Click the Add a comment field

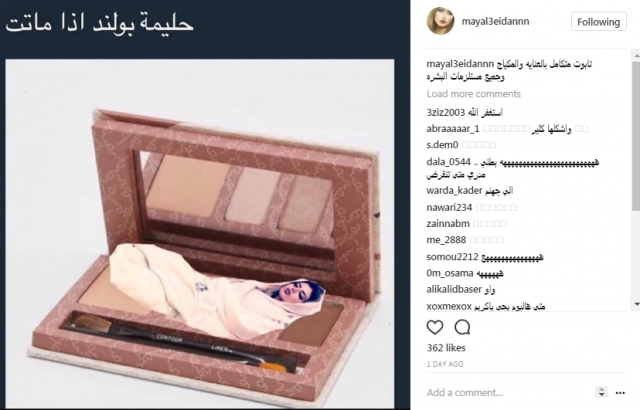508,392
